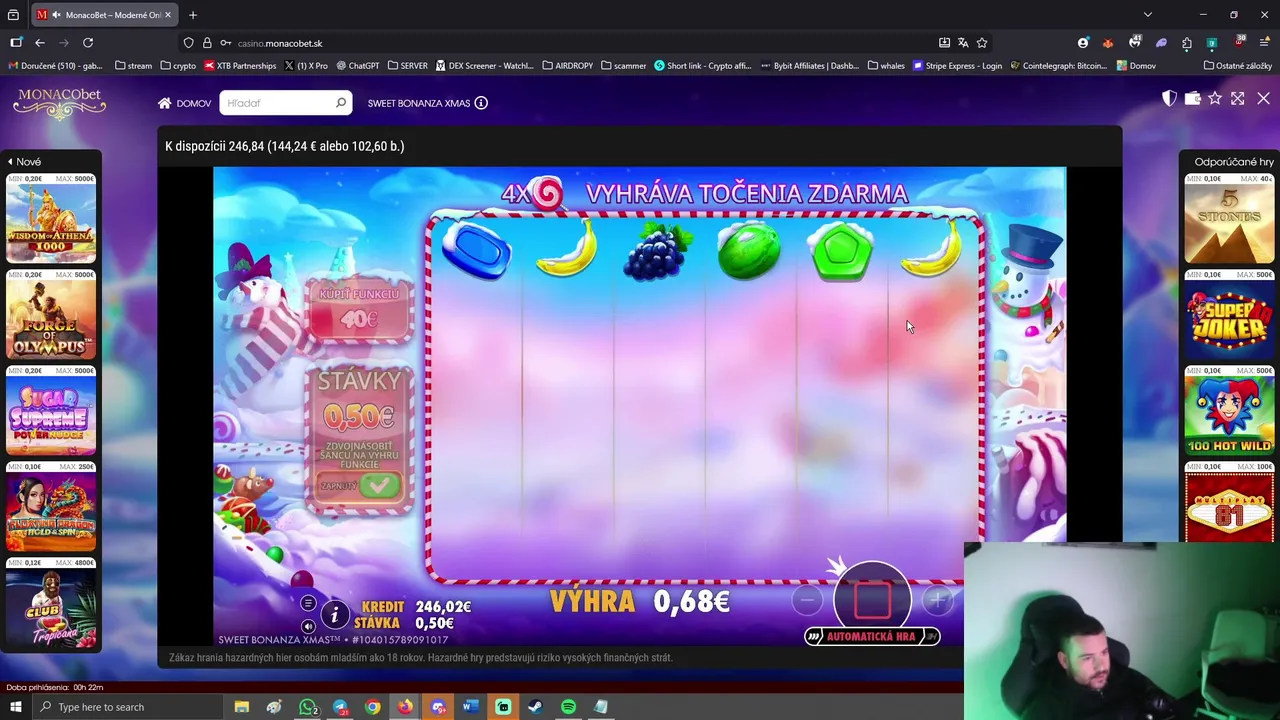Click the shield icon in casino header
Image resolution: width=1280 pixels, height=720 pixels.
pos(1169,98)
